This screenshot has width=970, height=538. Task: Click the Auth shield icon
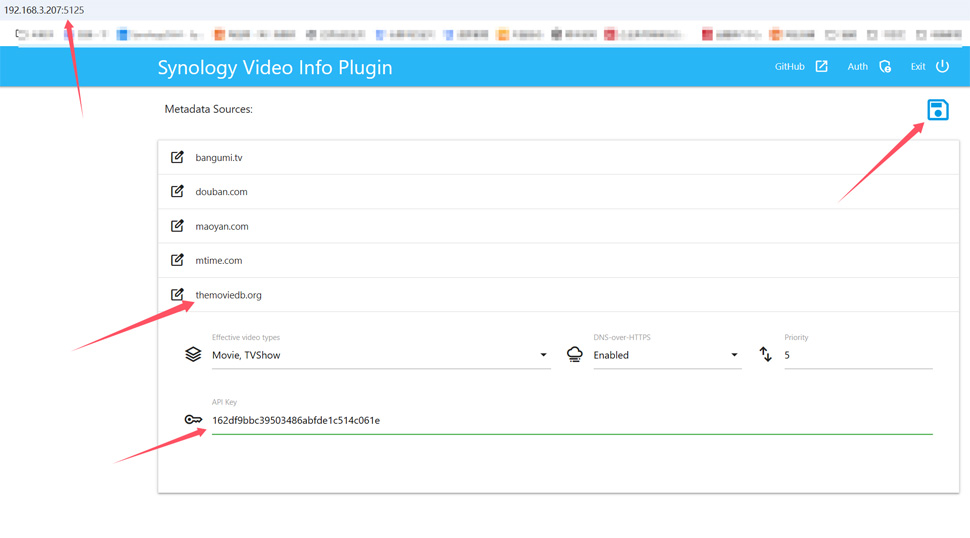click(885, 67)
